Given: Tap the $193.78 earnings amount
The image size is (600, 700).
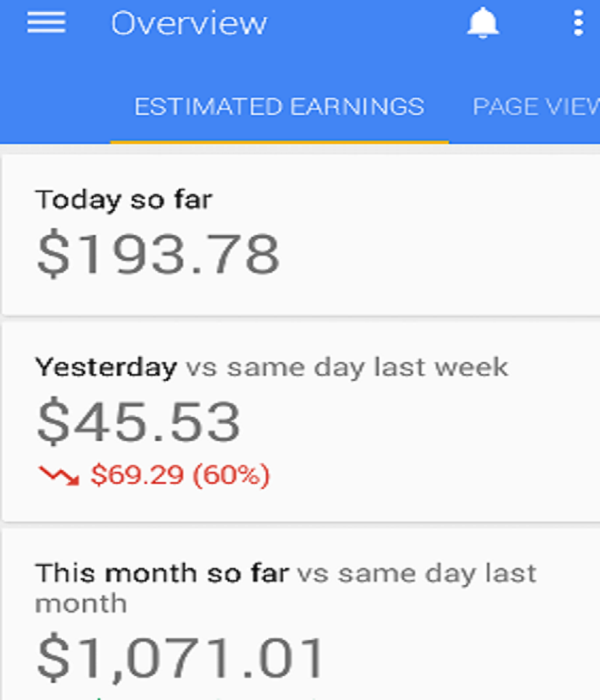Looking at the screenshot, I should pyautogui.click(x=158, y=255).
